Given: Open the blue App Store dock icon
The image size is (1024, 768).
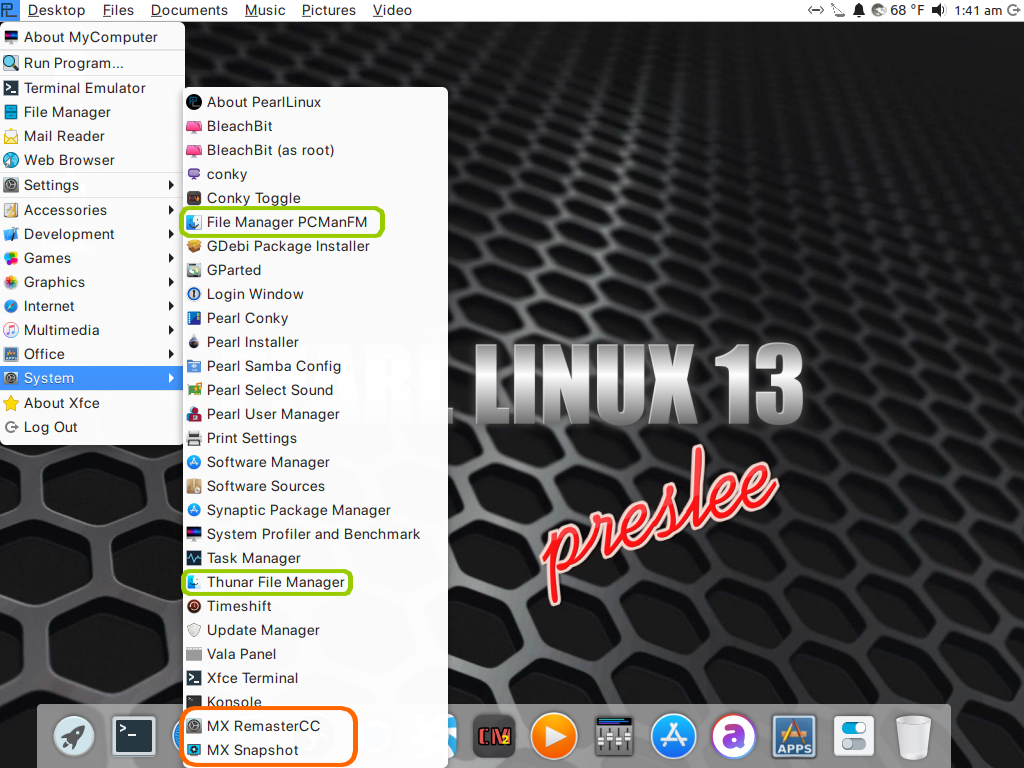Looking at the screenshot, I should tap(673, 738).
